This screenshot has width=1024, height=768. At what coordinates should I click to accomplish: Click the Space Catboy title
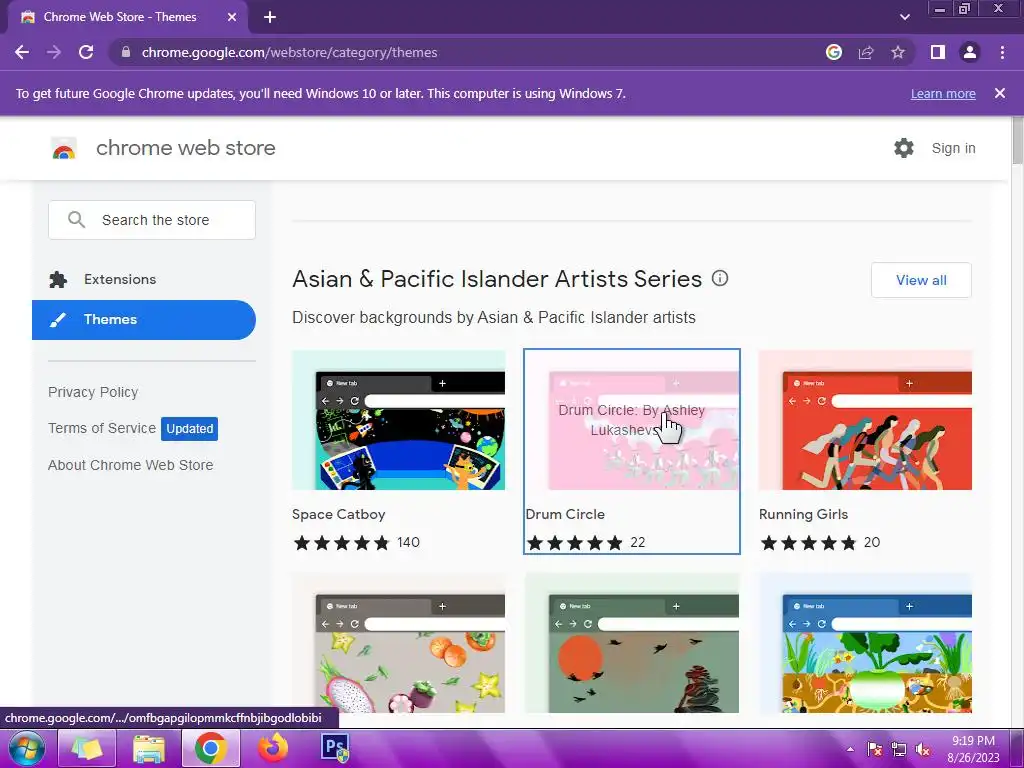click(338, 514)
